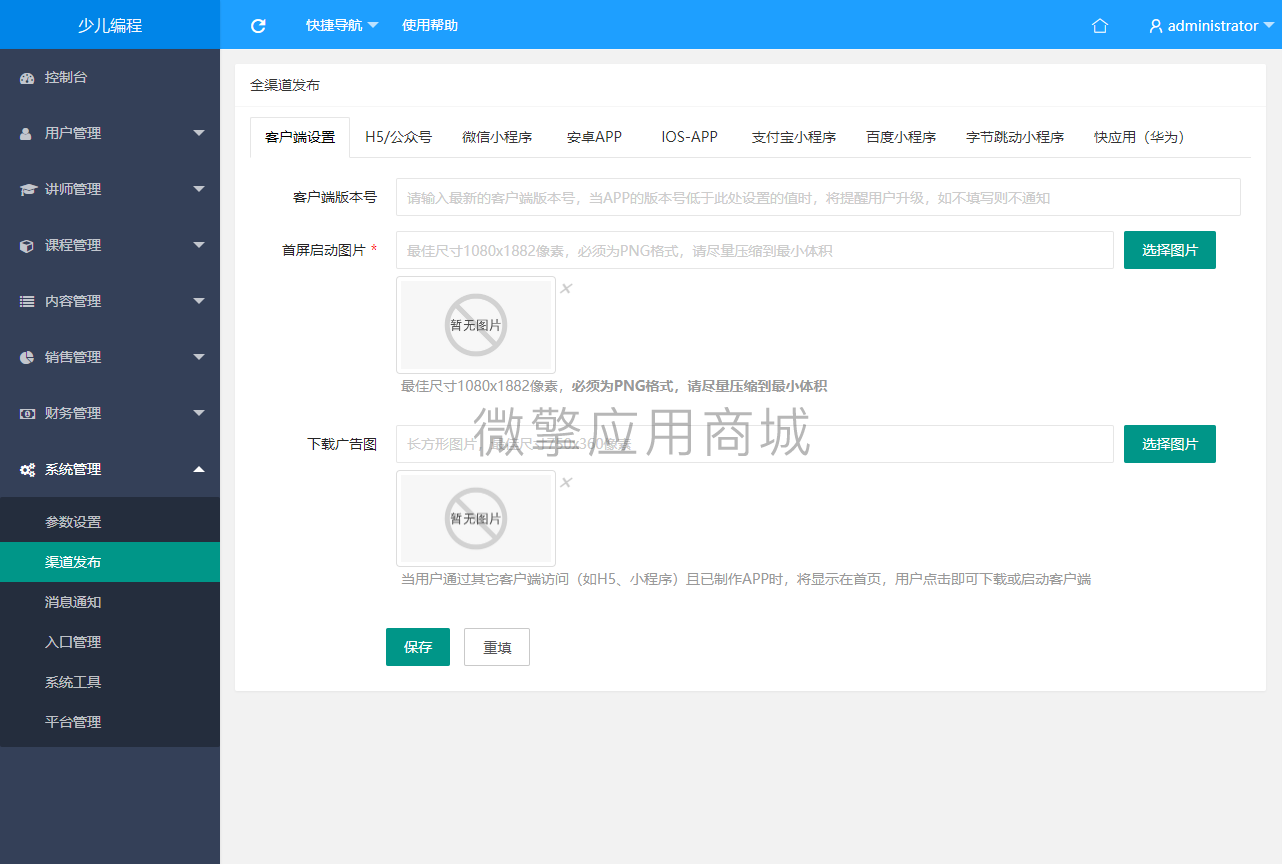
Task: Switch to the 微信小程序 tab
Action: pos(497,137)
